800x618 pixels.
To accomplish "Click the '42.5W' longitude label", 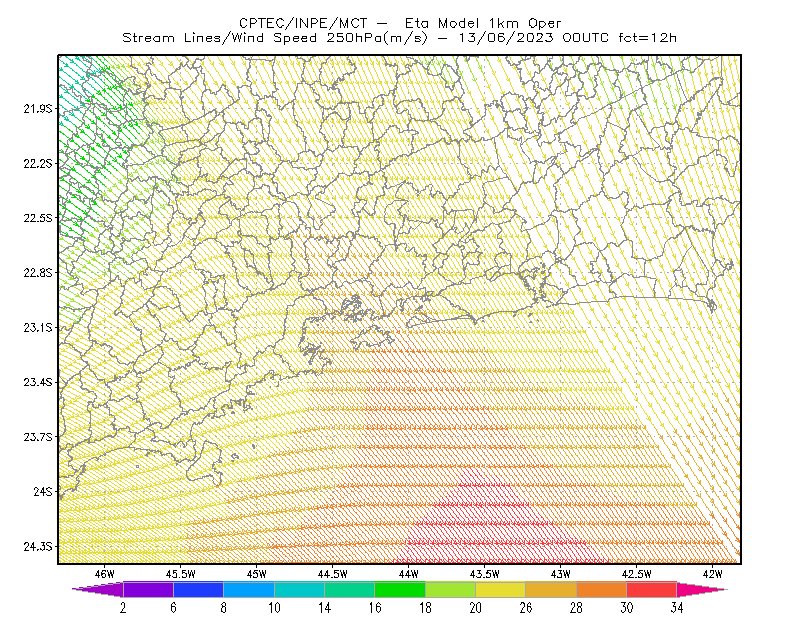I will coord(637,574).
